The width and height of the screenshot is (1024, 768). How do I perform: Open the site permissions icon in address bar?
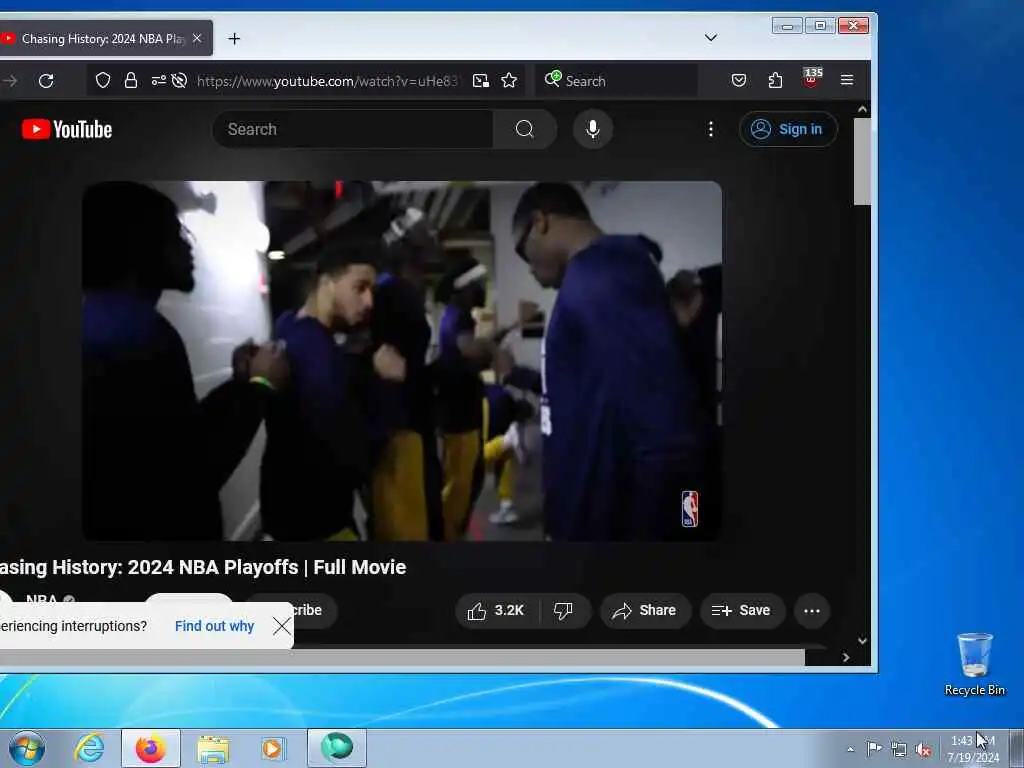coord(159,80)
